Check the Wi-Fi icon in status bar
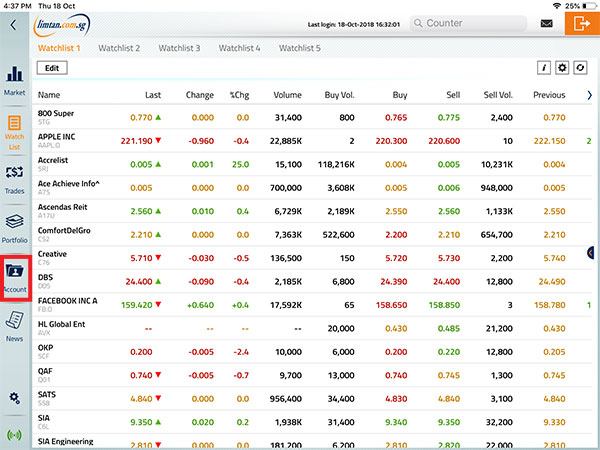 point(557,6)
